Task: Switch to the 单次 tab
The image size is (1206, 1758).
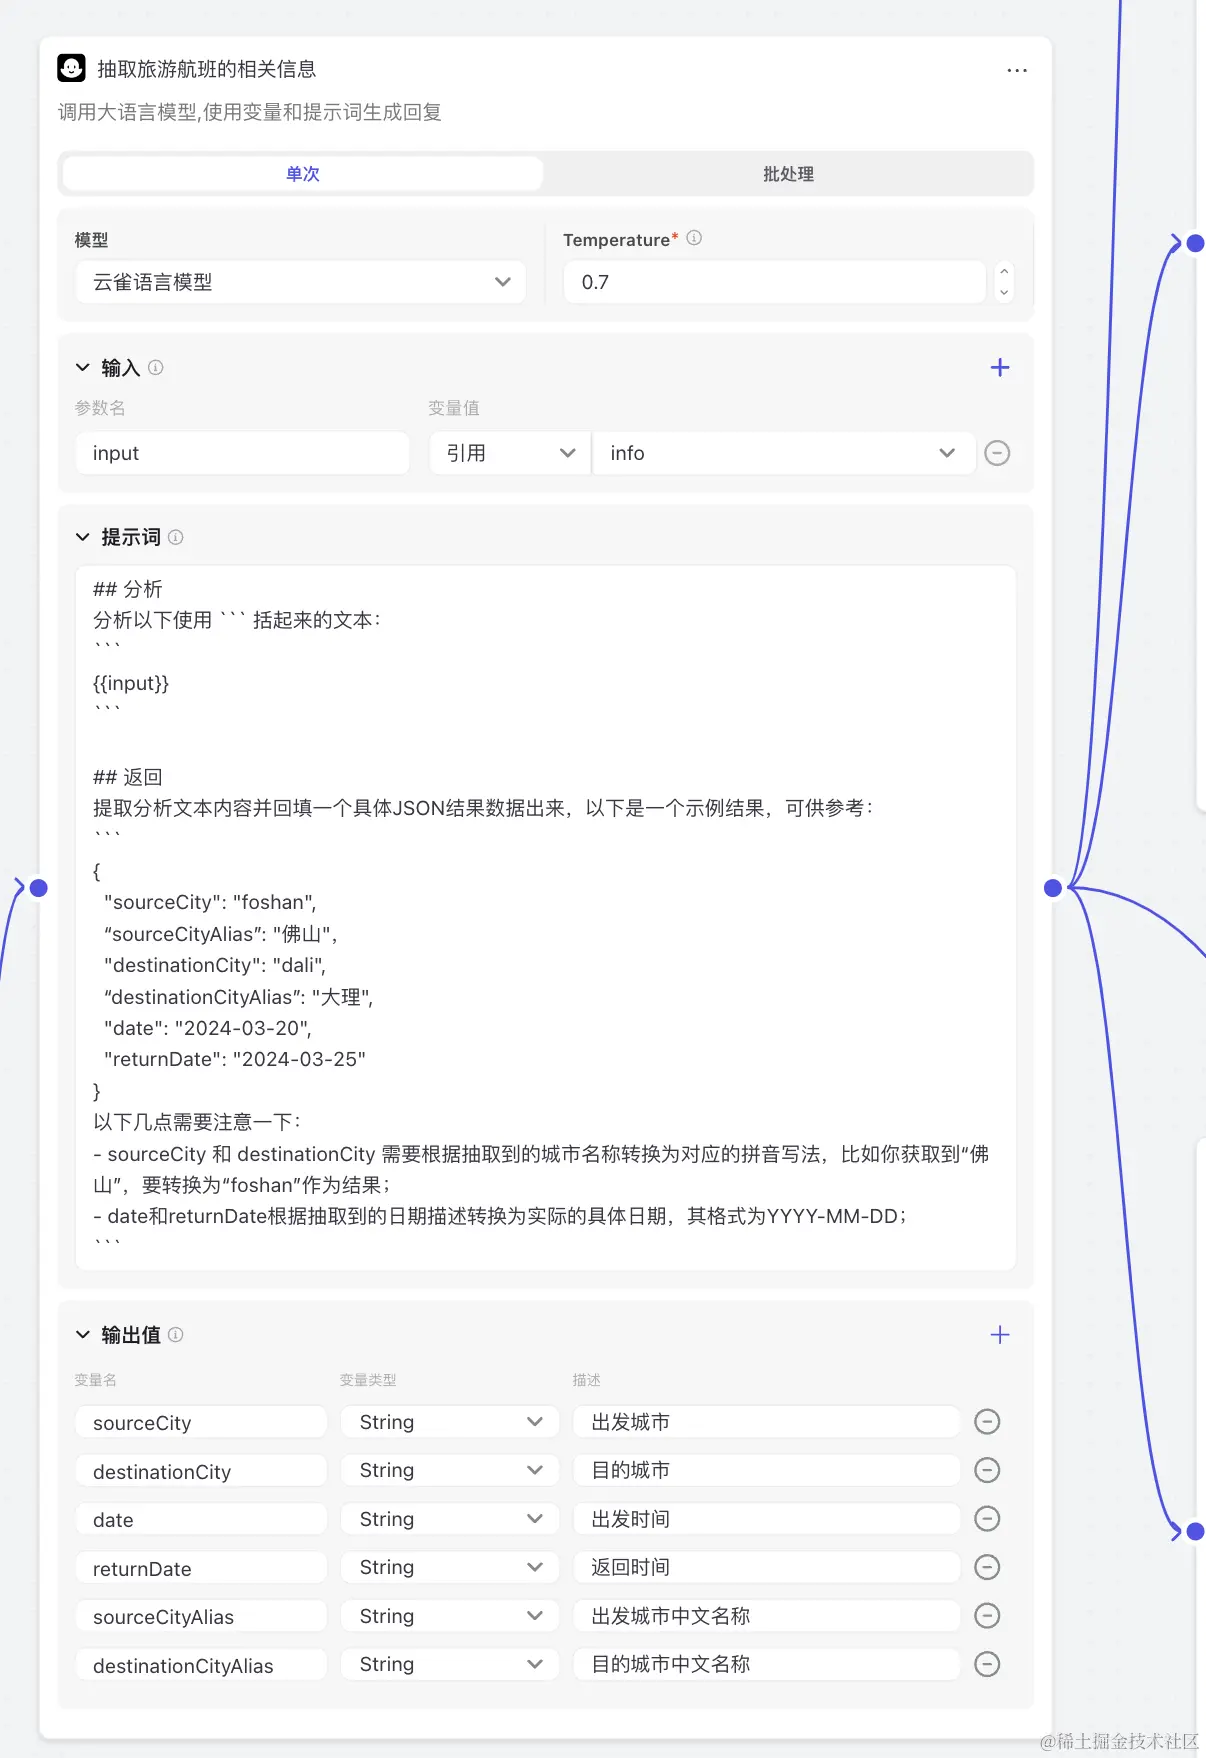Action: 302,174
